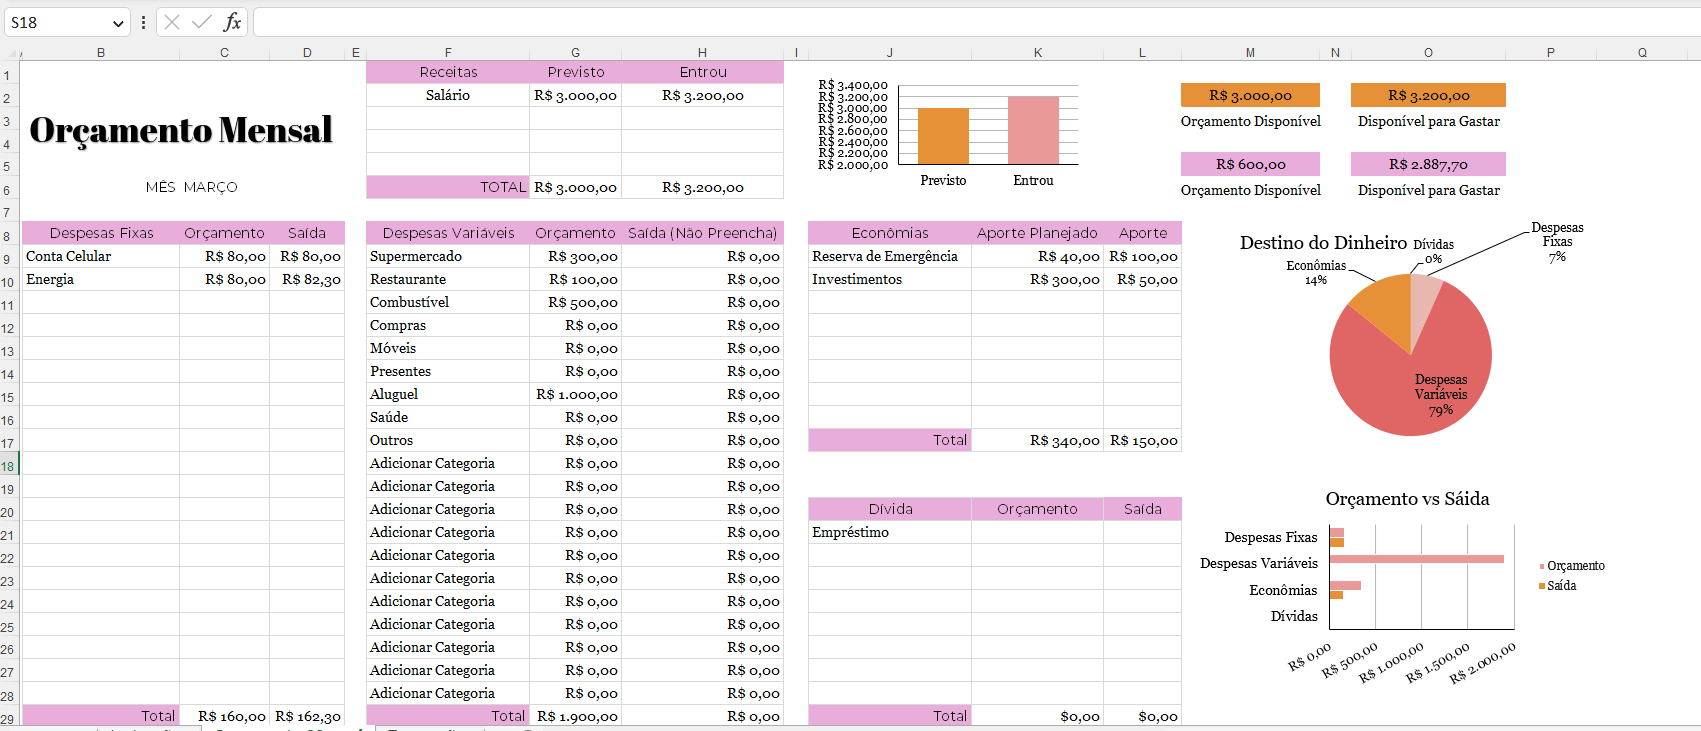1701x731 pixels.
Task: Select the Restaurante cell
Action: point(448,279)
